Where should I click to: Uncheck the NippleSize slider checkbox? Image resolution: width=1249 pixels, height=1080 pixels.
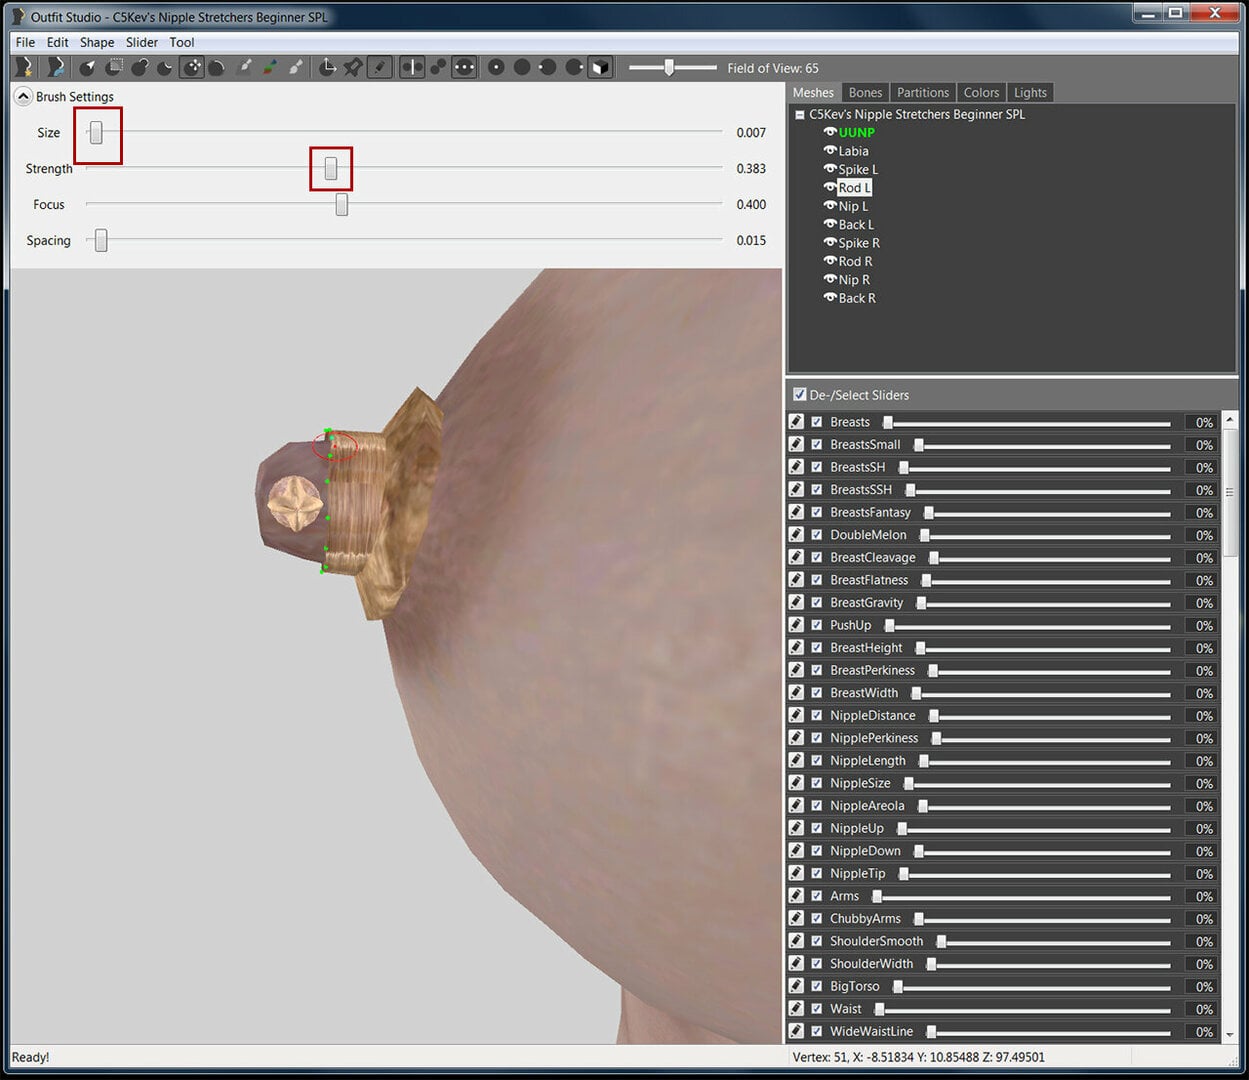click(x=817, y=783)
